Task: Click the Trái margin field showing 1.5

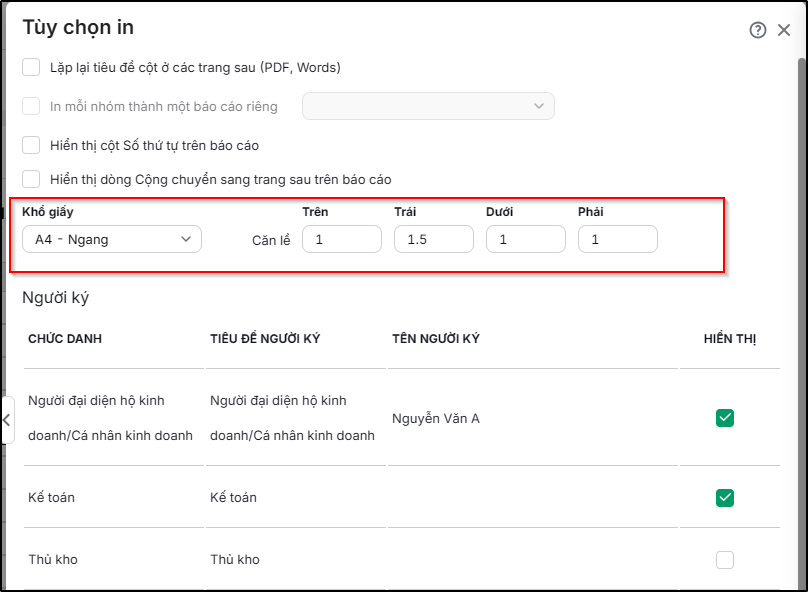Action: 434,239
